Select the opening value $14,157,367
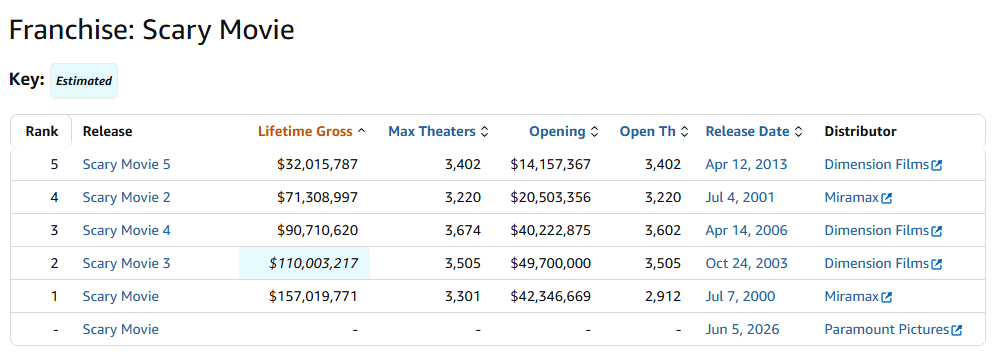 551,164
